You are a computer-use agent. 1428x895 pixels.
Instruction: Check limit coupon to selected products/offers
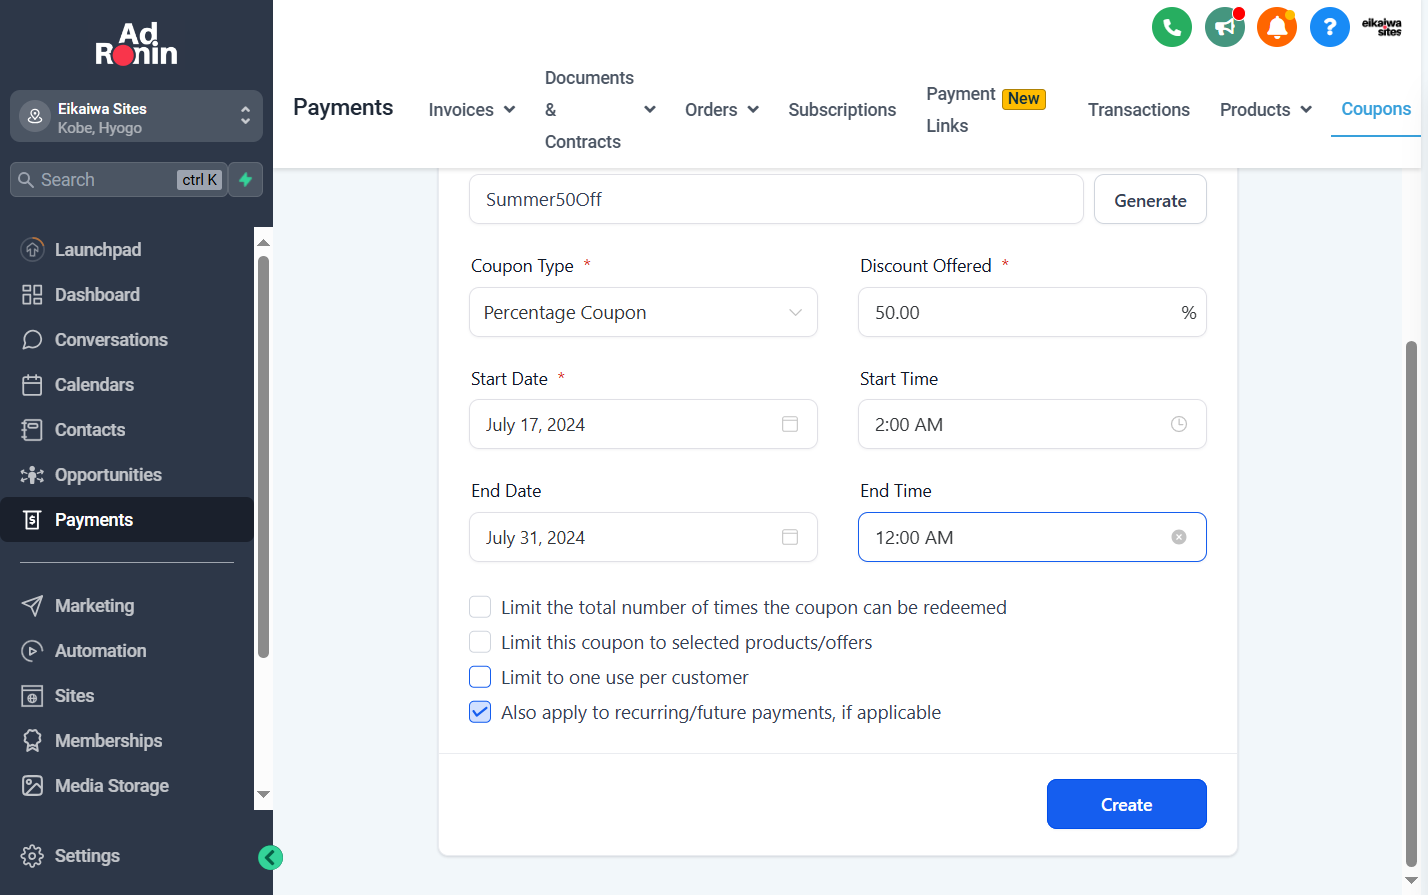480,642
